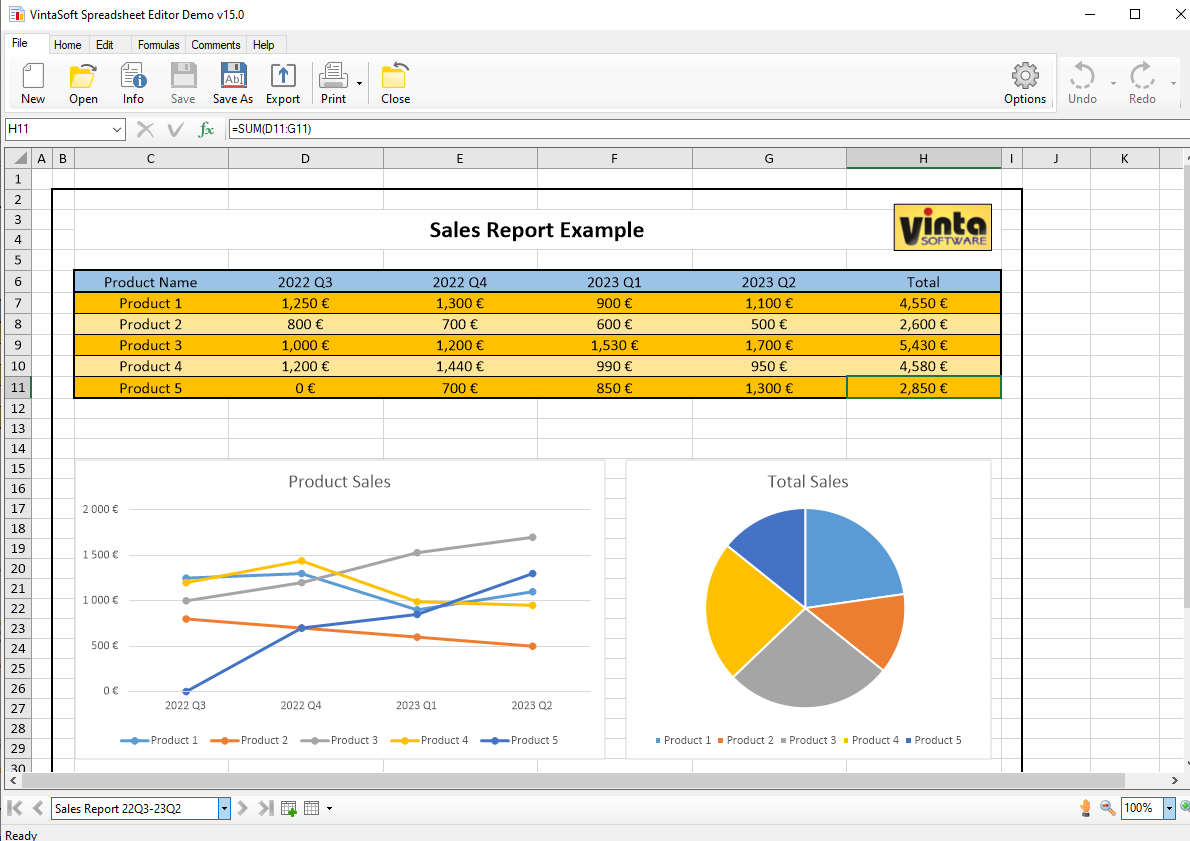The height and width of the screenshot is (841, 1190).
Task: Select column D header
Action: [x=305, y=158]
